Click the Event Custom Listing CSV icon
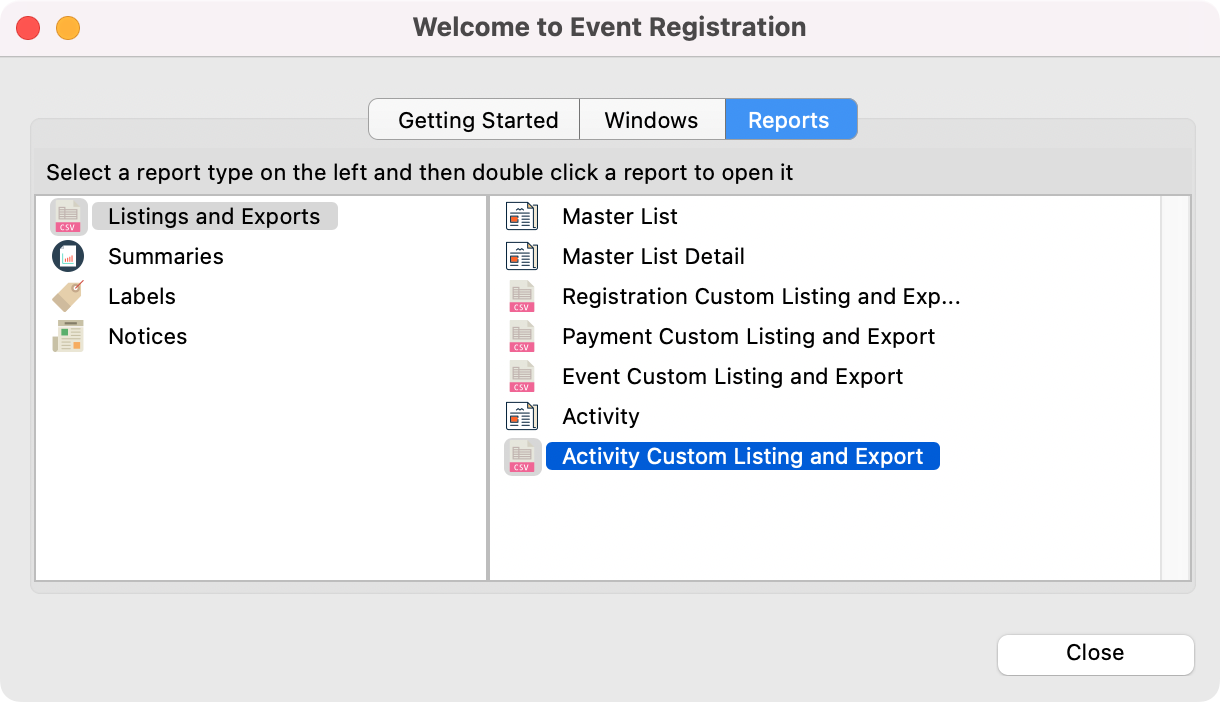 (x=522, y=377)
